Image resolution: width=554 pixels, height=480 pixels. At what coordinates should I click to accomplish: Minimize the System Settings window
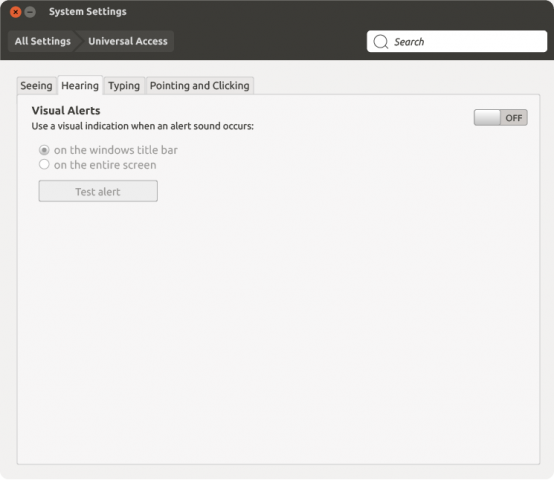click(30, 12)
